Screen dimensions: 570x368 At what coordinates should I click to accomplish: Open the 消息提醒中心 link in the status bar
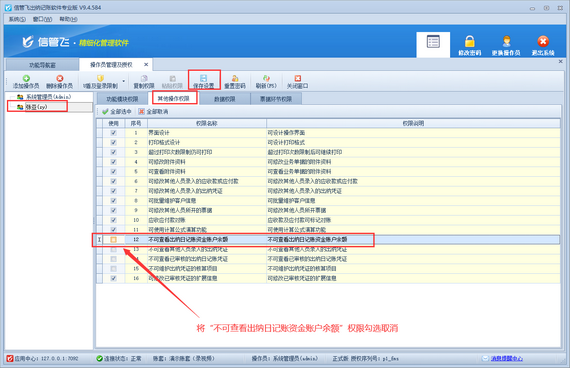507,359
